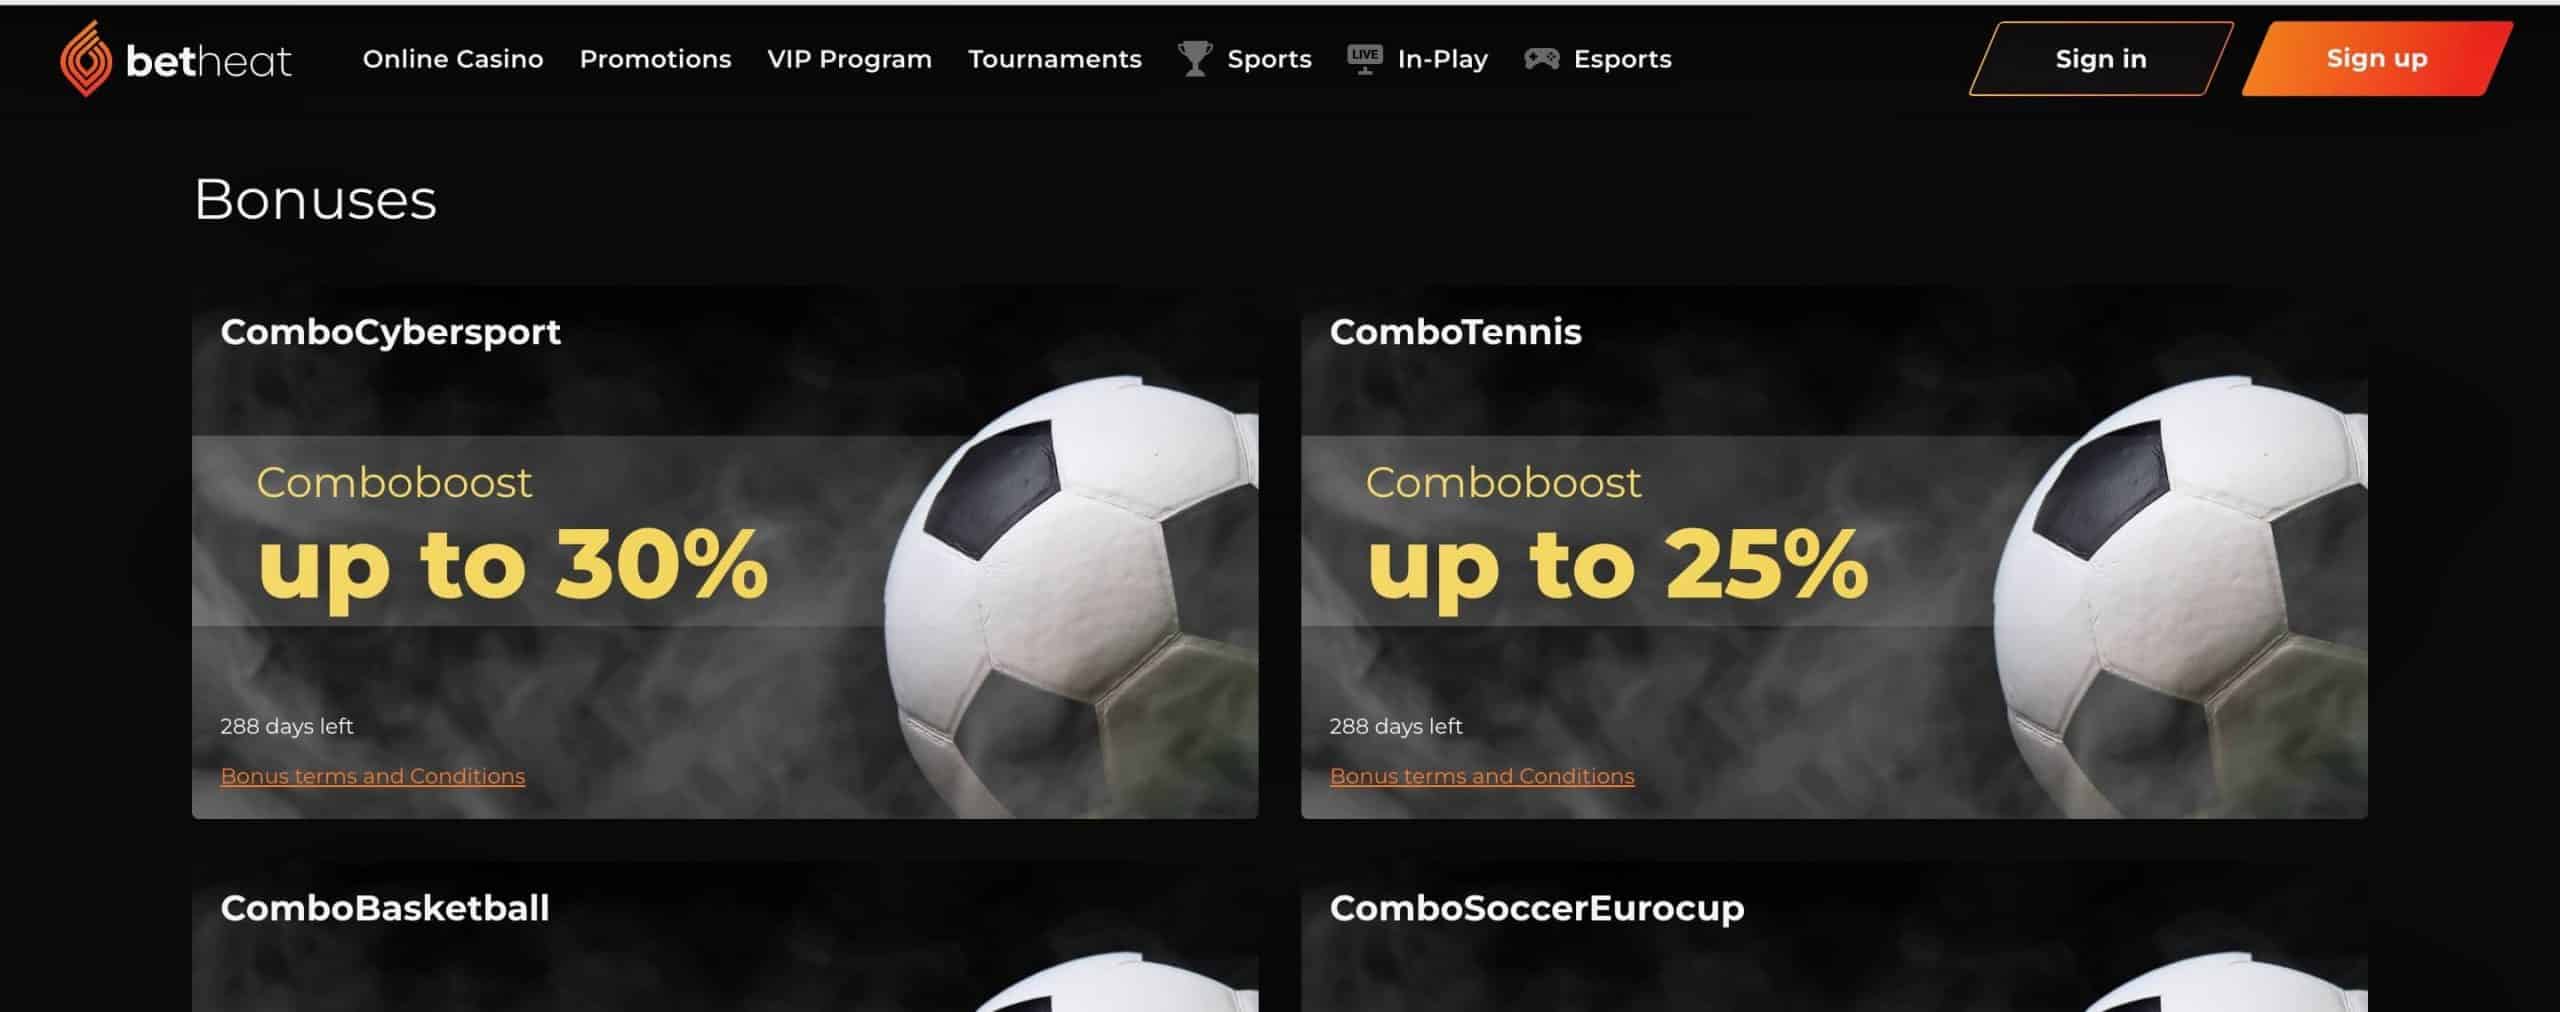
Task: Go to the Promotions page
Action: (x=655, y=59)
